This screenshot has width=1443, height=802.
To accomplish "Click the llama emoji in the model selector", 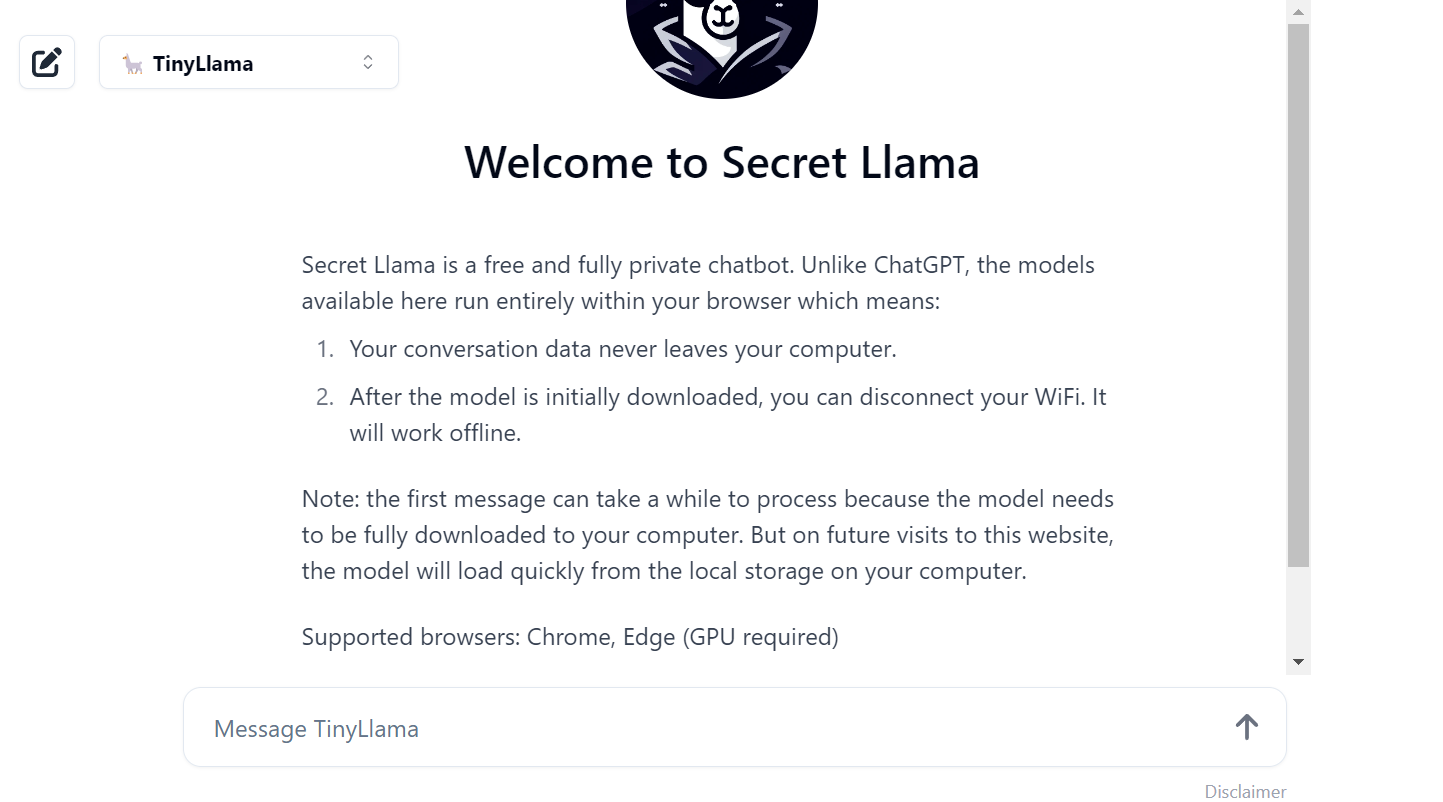I will tap(135, 63).
